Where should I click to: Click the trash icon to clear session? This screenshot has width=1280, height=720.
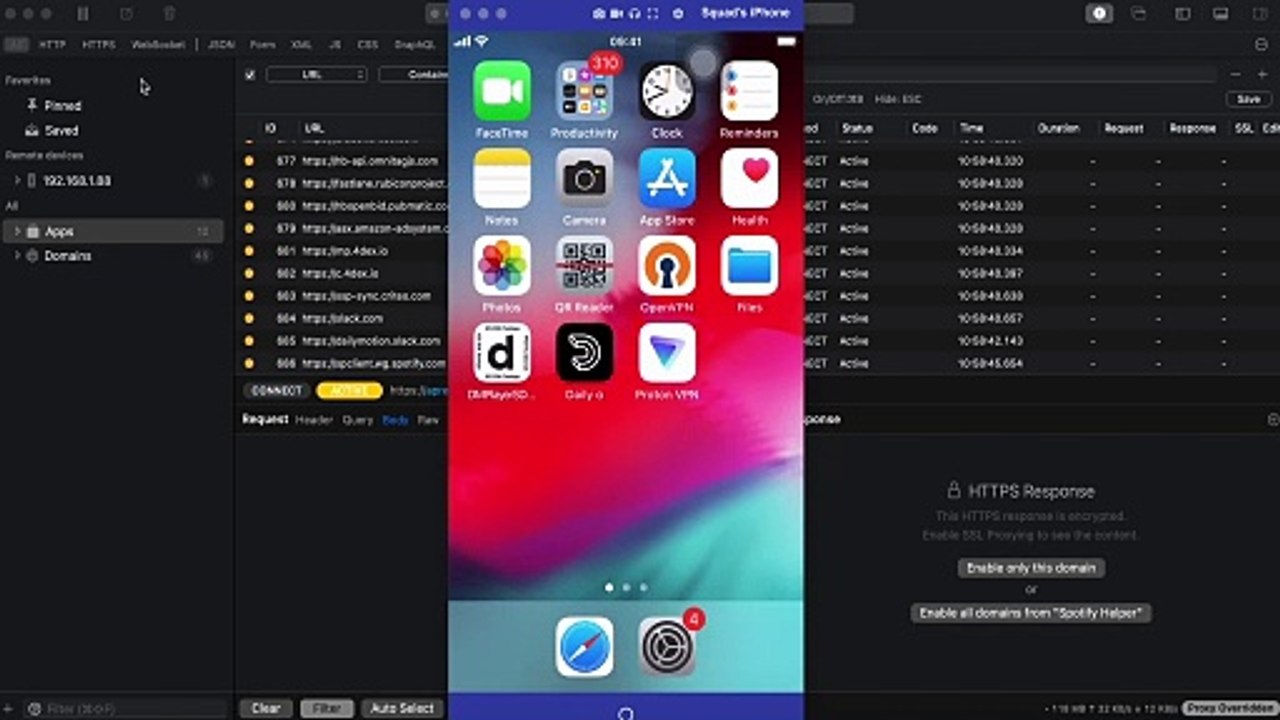[x=169, y=14]
